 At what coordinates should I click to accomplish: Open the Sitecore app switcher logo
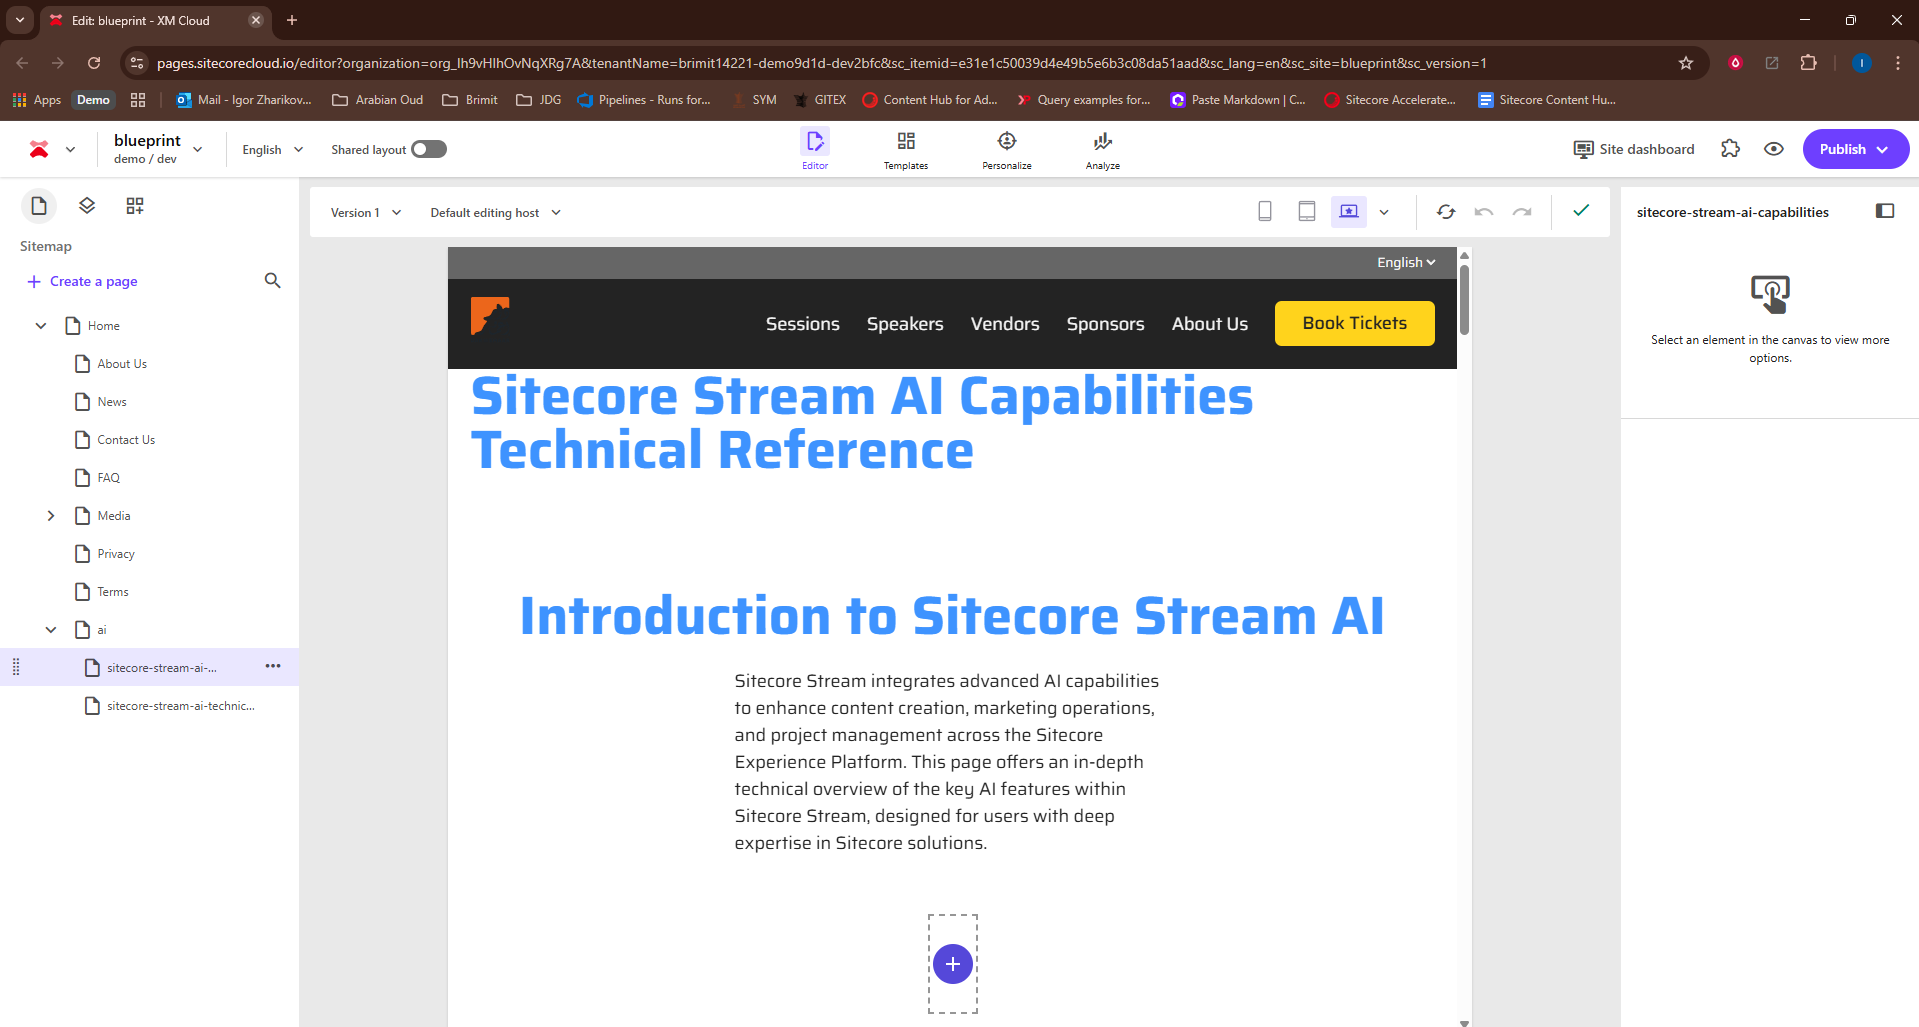[39, 149]
